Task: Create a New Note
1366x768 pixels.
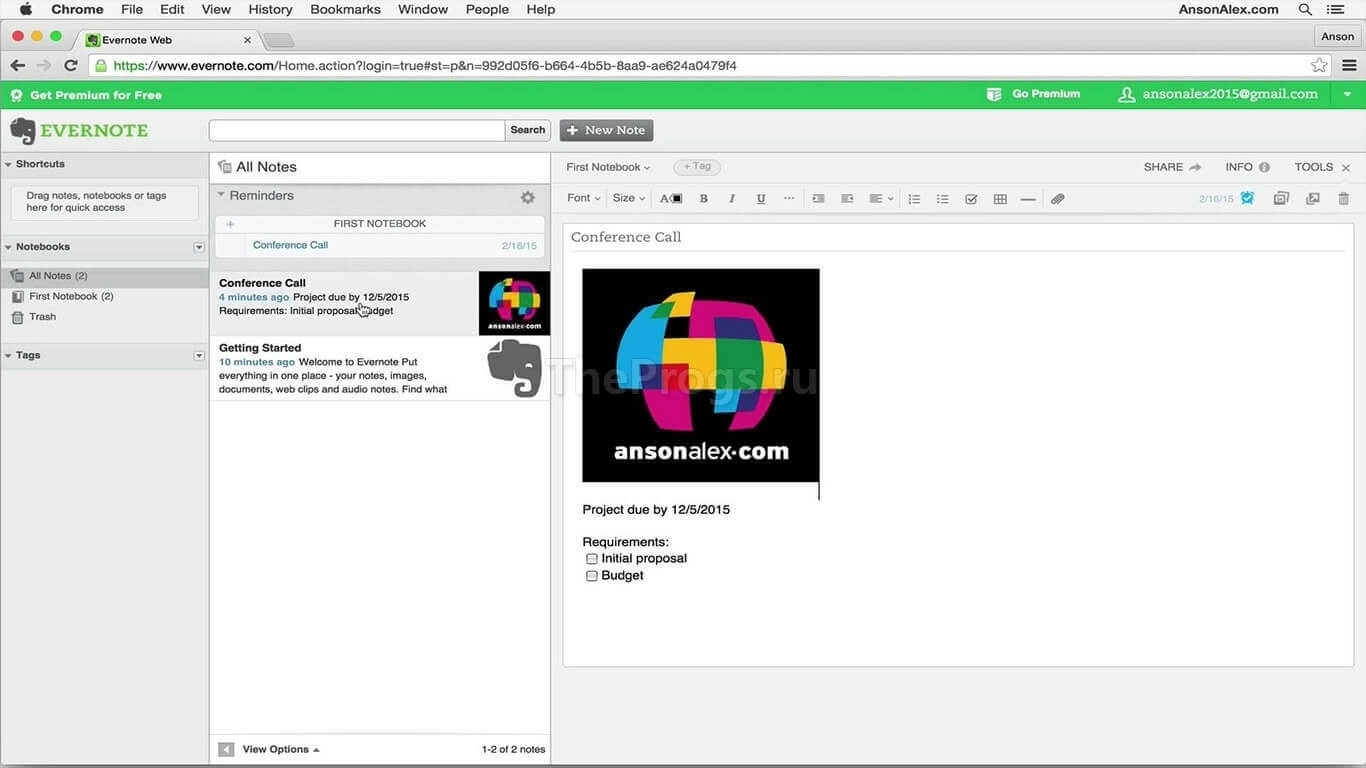Action: (606, 130)
